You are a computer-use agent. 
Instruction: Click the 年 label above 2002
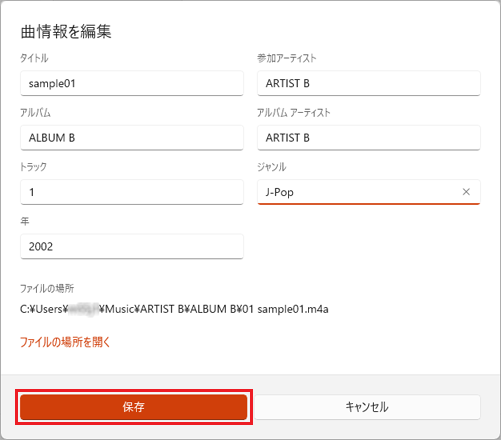(x=25, y=221)
